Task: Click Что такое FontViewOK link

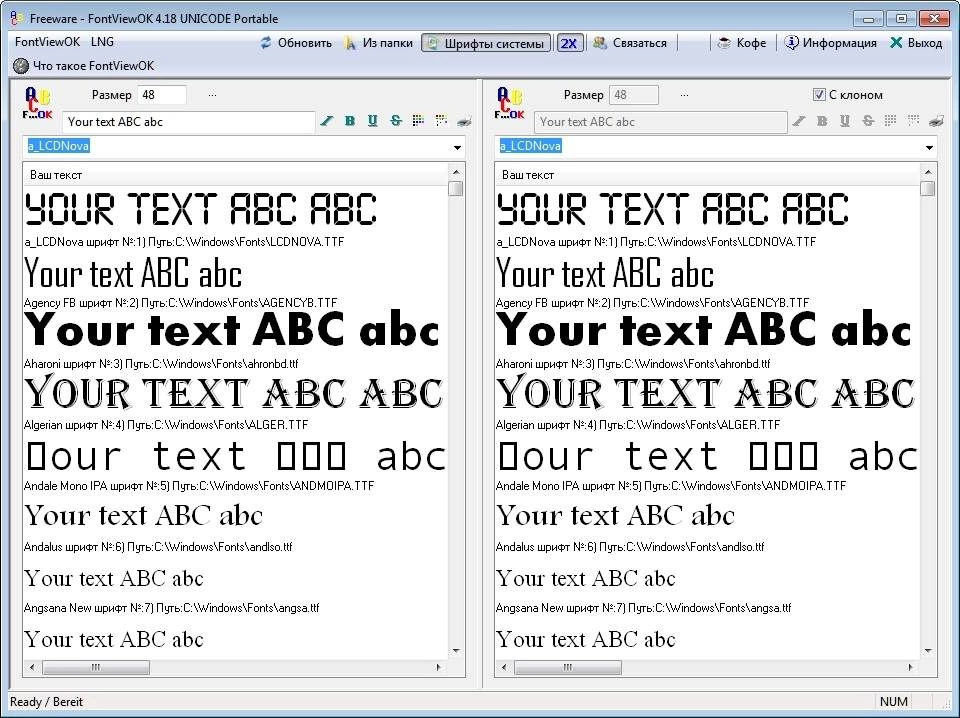Action: click(x=84, y=65)
